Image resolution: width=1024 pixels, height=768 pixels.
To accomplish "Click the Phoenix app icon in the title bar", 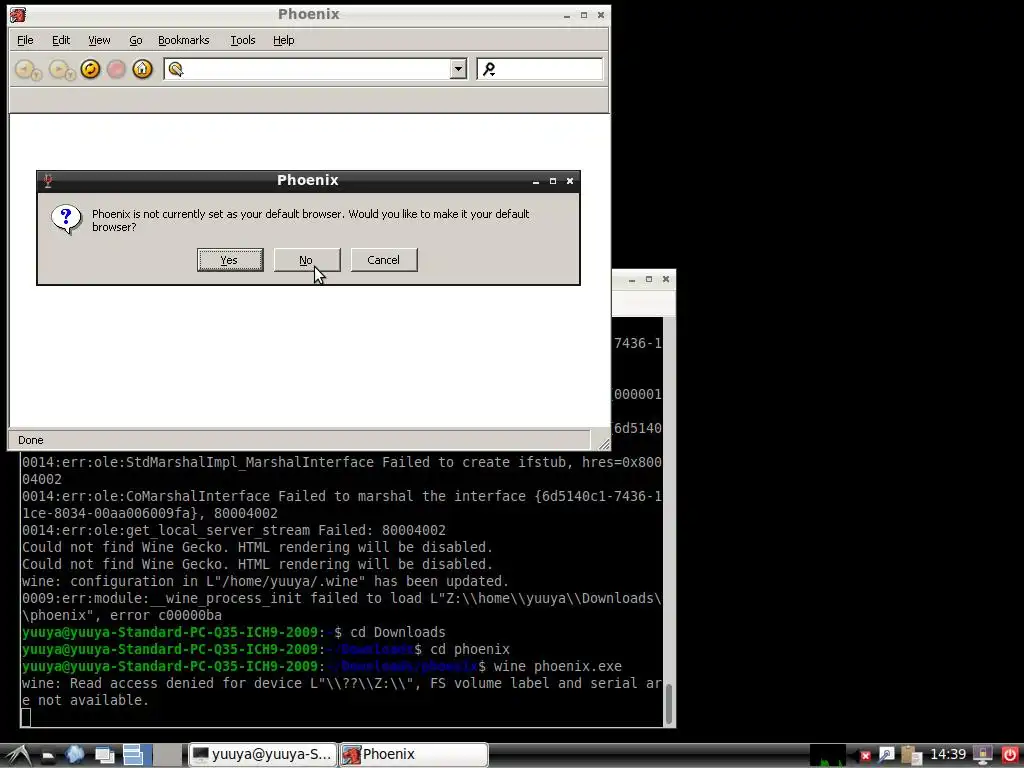I will point(18,14).
